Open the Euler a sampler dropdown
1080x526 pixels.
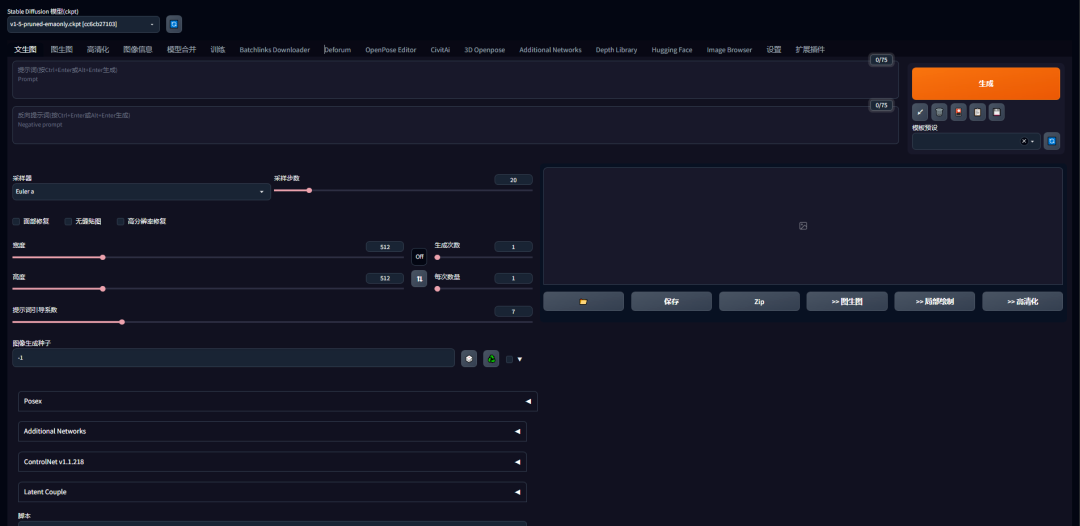tap(140, 191)
